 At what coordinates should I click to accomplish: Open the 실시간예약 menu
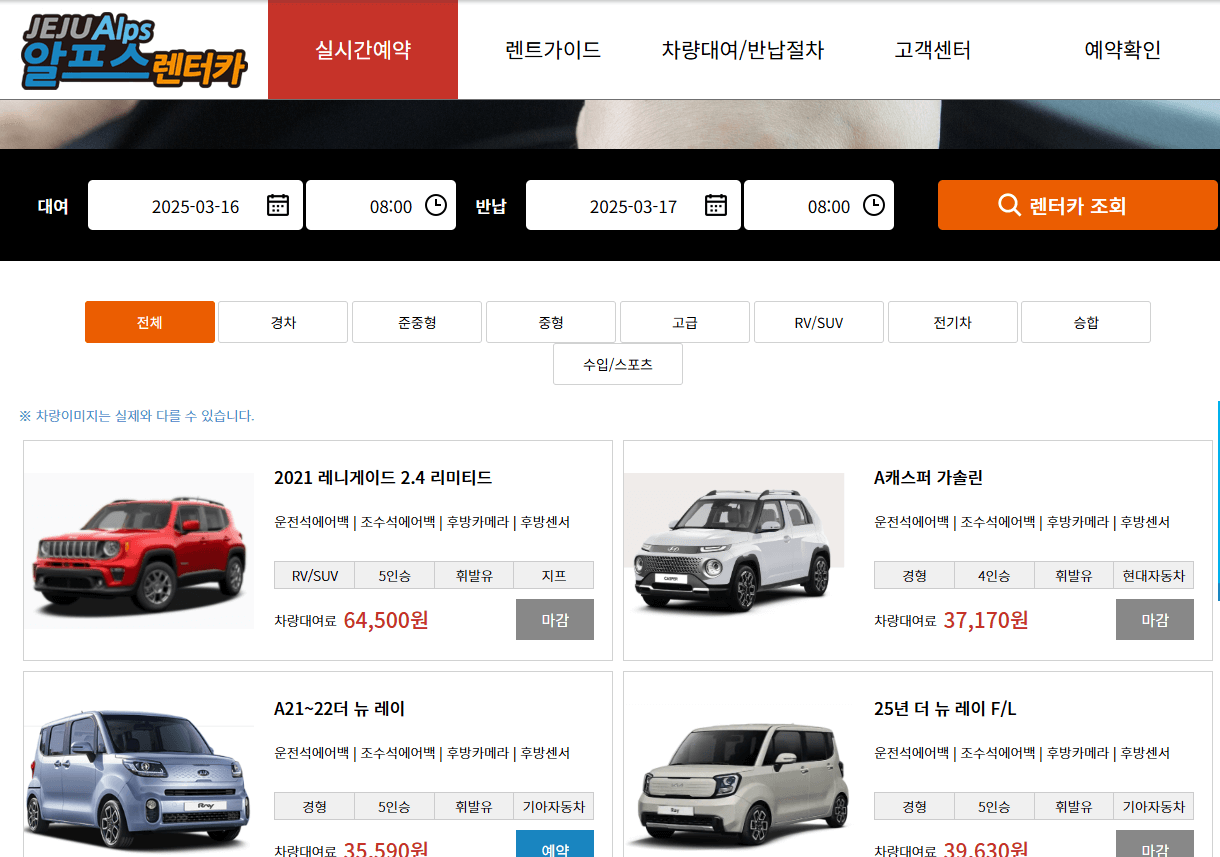[363, 50]
